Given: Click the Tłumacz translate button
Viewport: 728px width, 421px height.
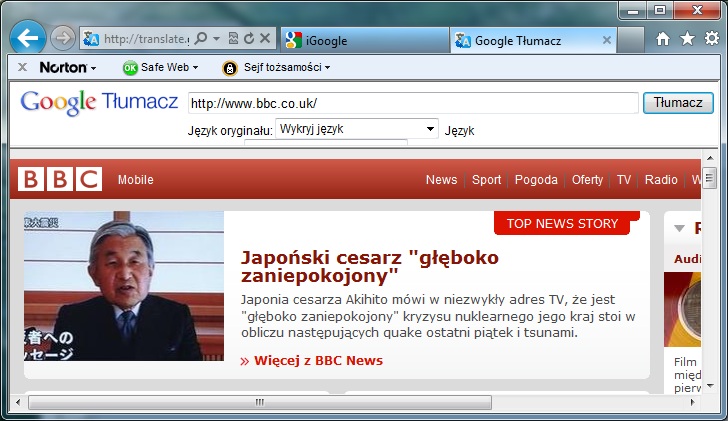Looking at the screenshot, I should (x=678, y=103).
